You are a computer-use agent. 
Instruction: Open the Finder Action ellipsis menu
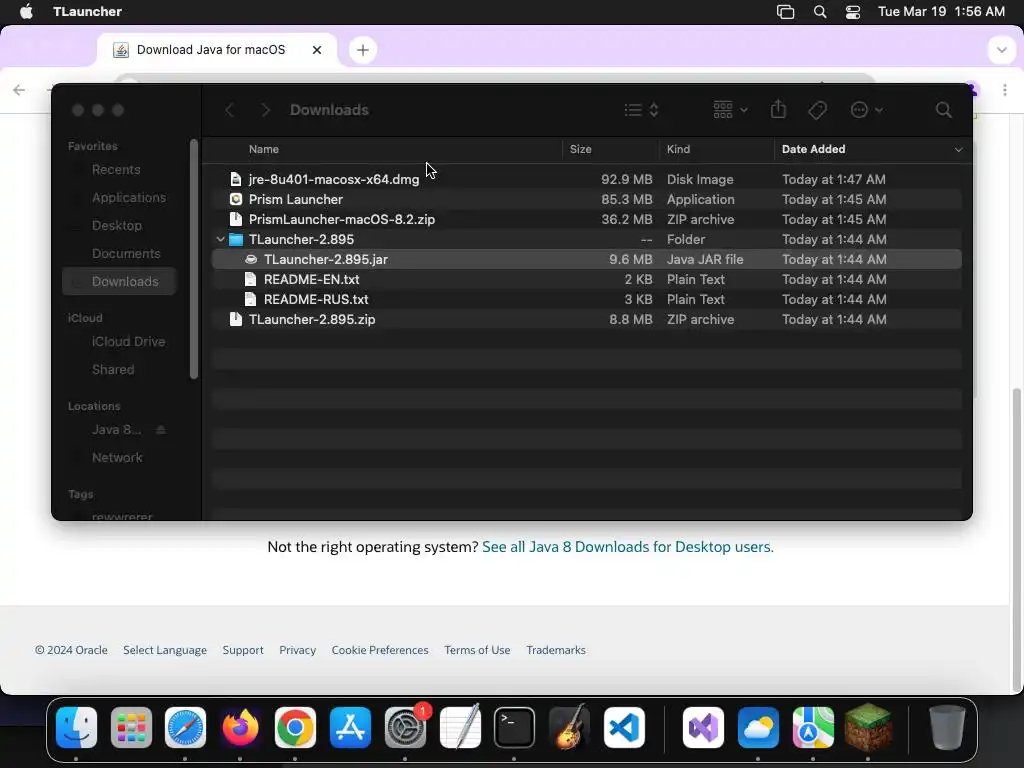coord(867,110)
